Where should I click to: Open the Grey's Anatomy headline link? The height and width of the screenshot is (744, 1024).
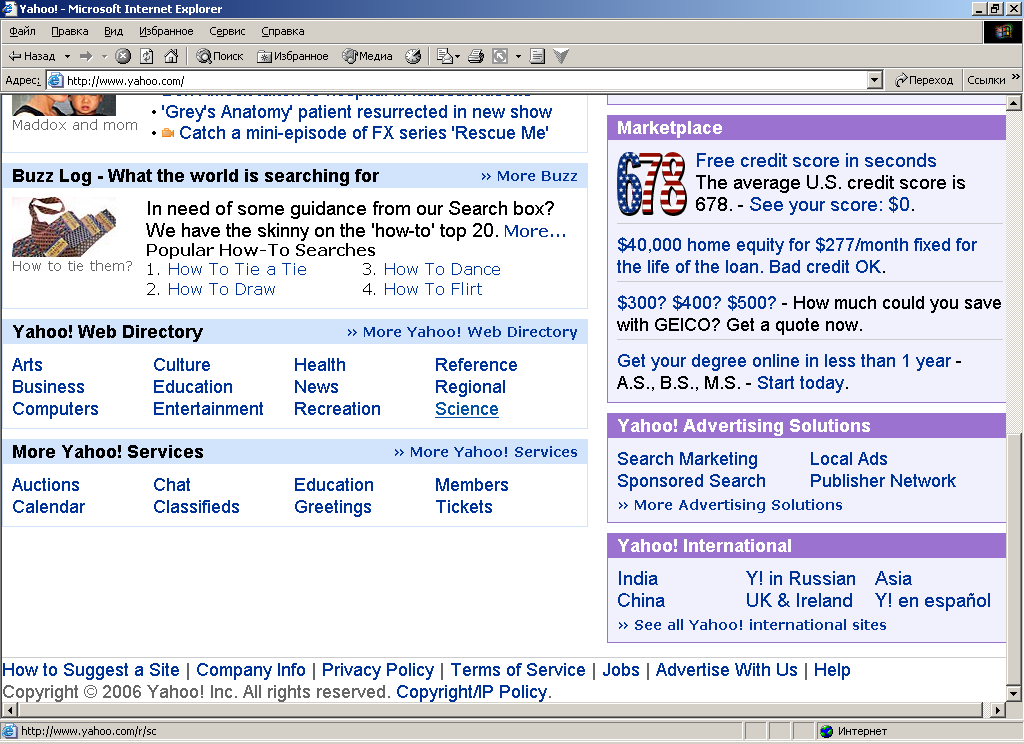click(357, 112)
